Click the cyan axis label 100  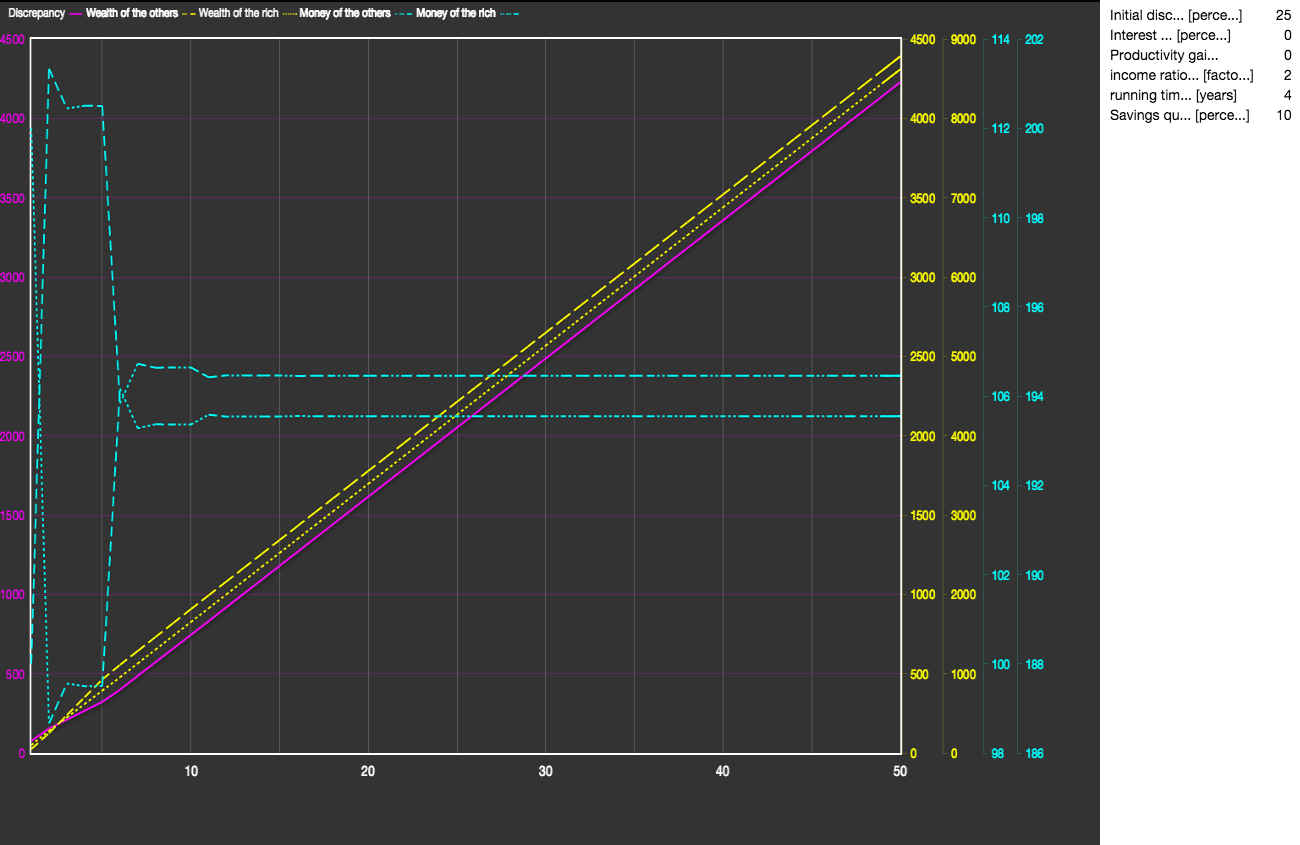click(x=999, y=665)
